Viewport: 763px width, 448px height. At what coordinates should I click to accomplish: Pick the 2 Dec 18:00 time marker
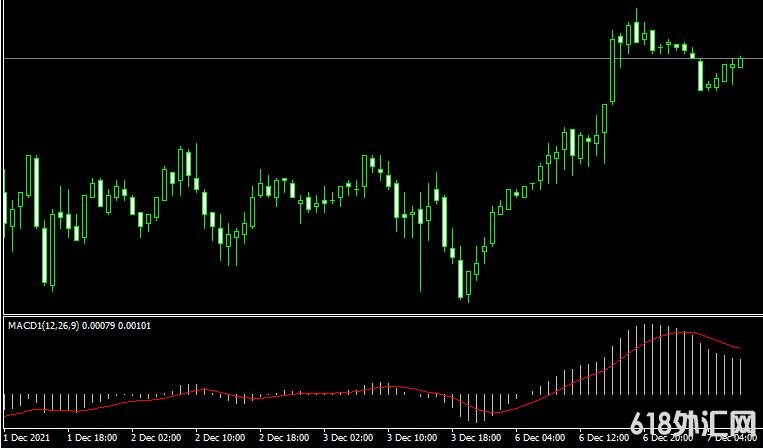[x=285, y=438]
